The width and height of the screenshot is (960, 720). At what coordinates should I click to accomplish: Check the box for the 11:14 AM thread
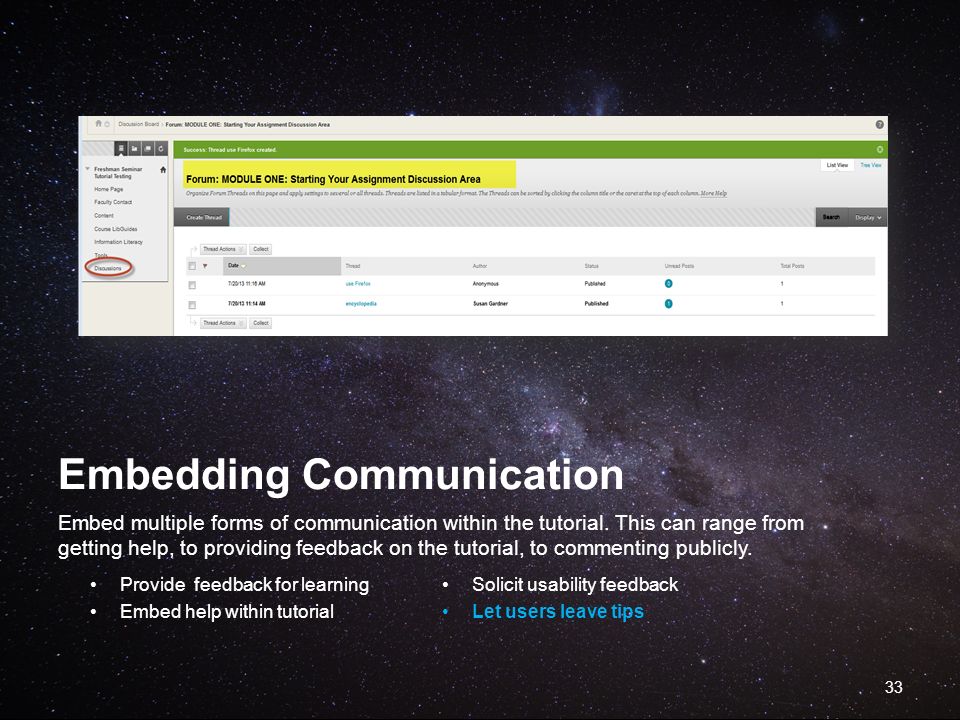pyautogui.click(x=192, y=305)
